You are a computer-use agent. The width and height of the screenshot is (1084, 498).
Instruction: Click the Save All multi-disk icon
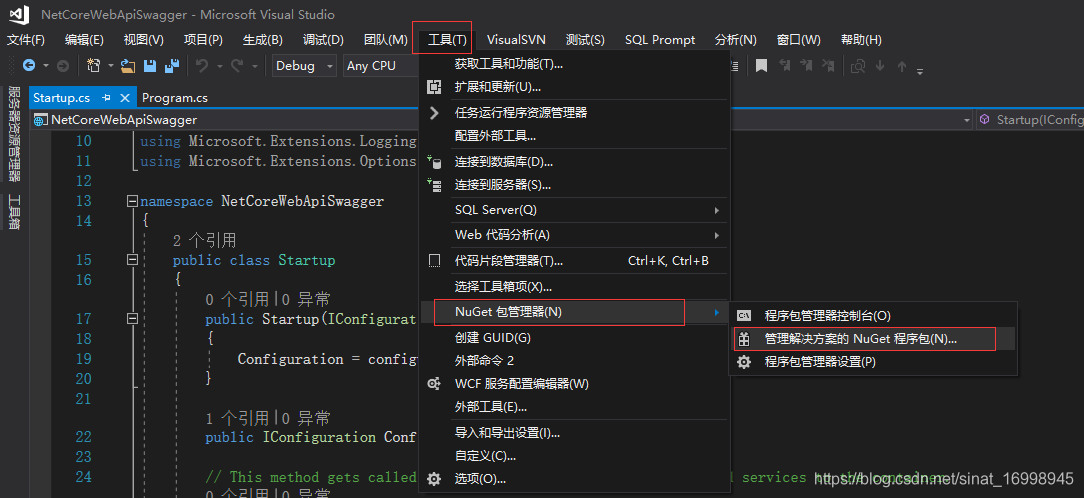(x=171, y=66)
